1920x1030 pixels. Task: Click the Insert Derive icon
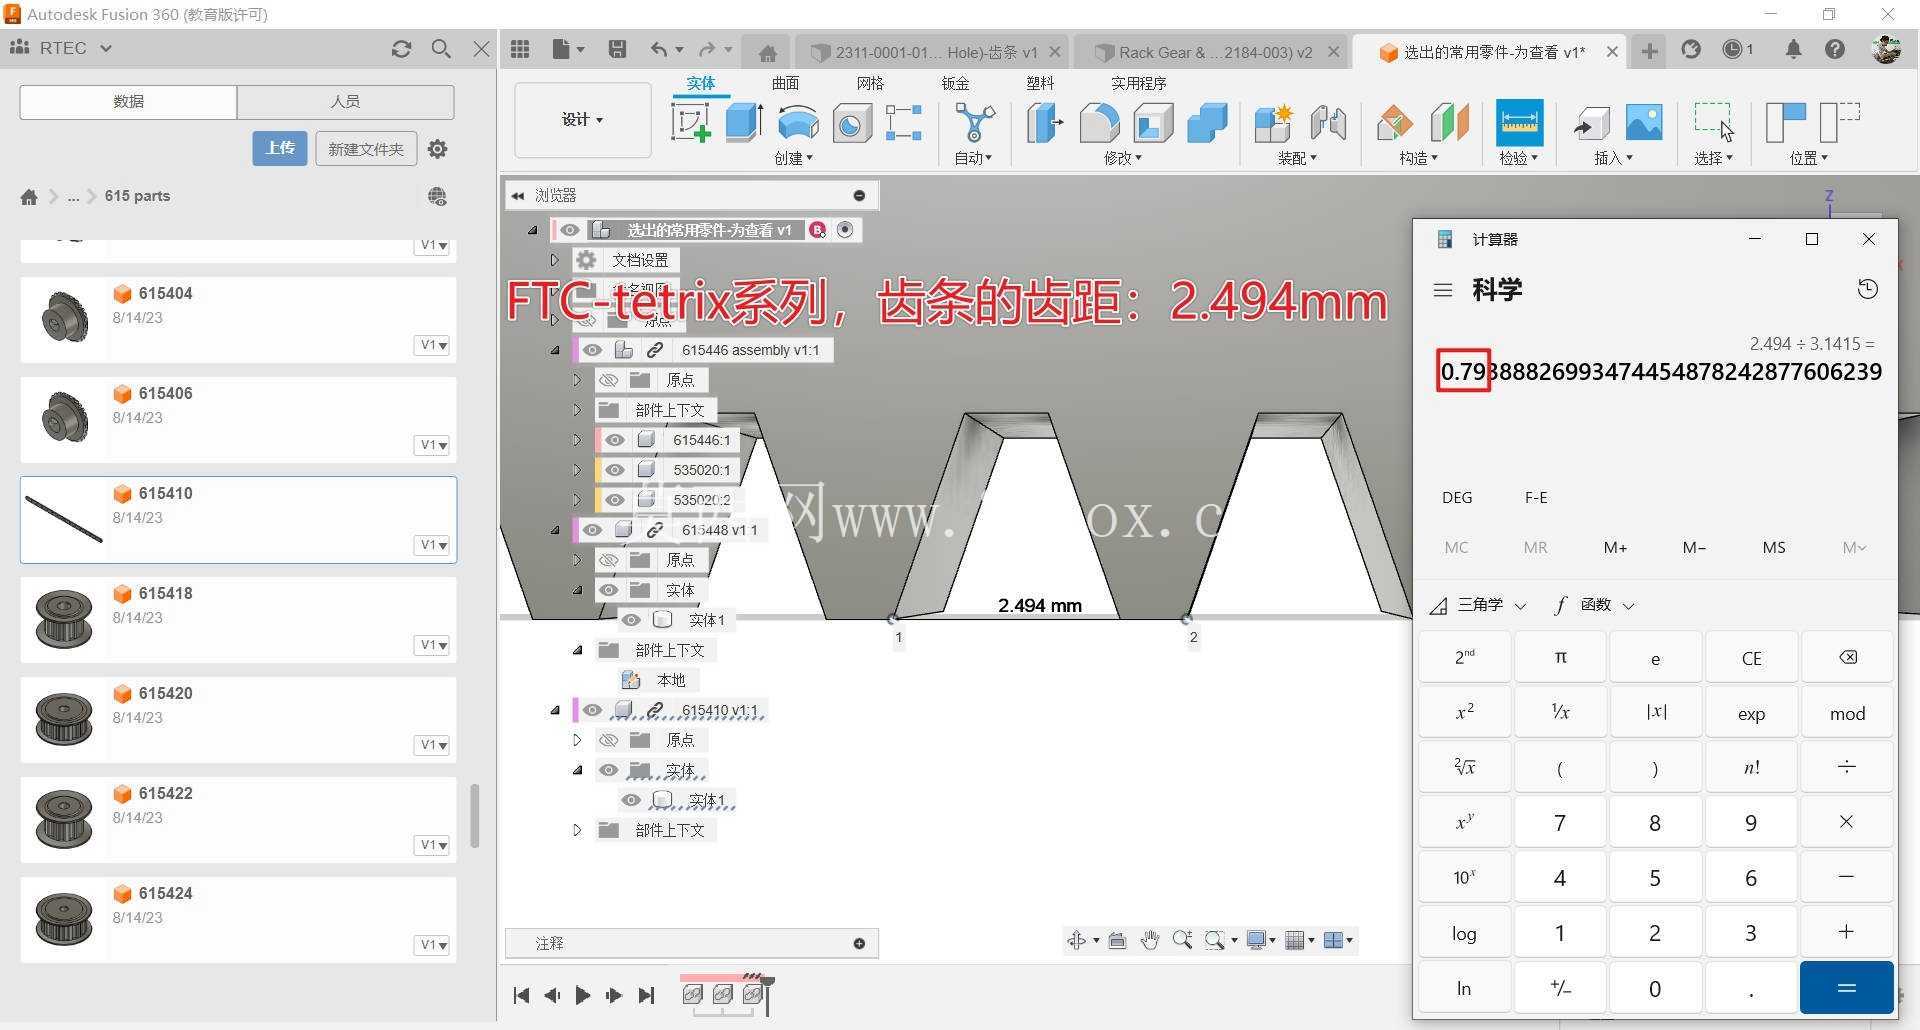click(1591, 123)
